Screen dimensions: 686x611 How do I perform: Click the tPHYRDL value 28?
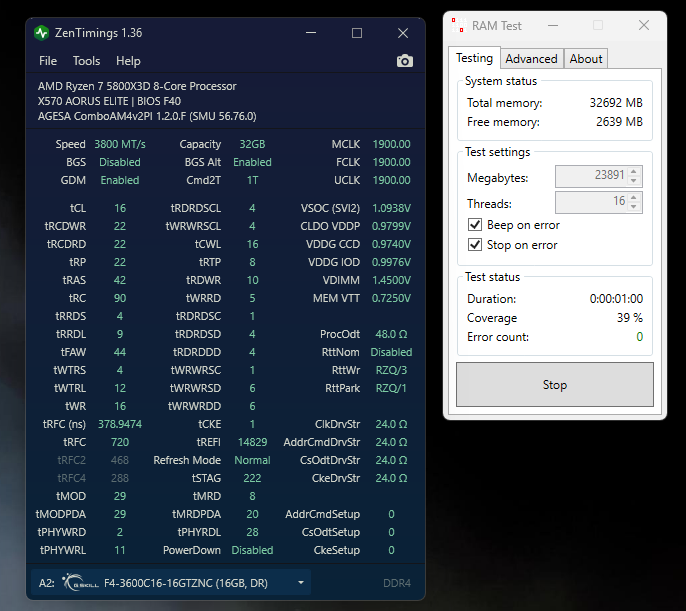pyautogui.click(x=252, y=532)
